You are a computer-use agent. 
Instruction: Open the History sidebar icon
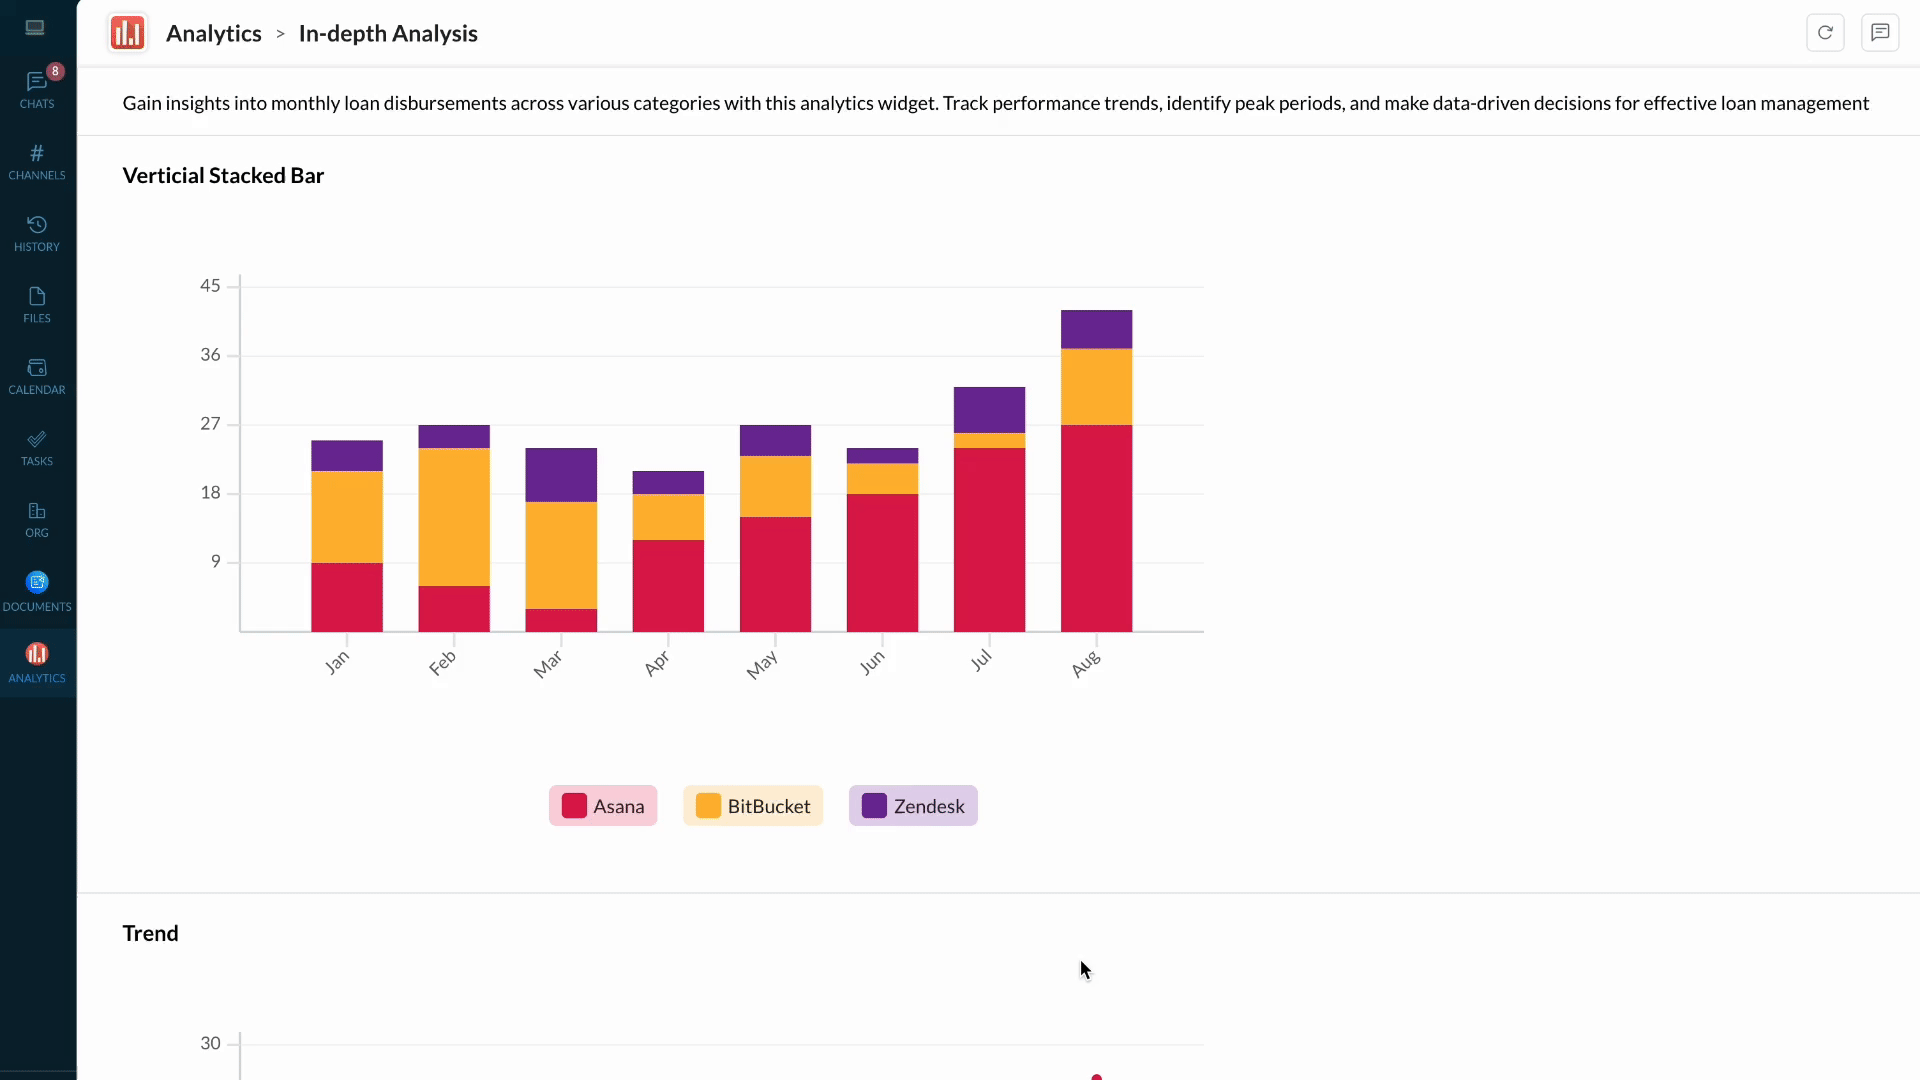(x=37, y=233)
